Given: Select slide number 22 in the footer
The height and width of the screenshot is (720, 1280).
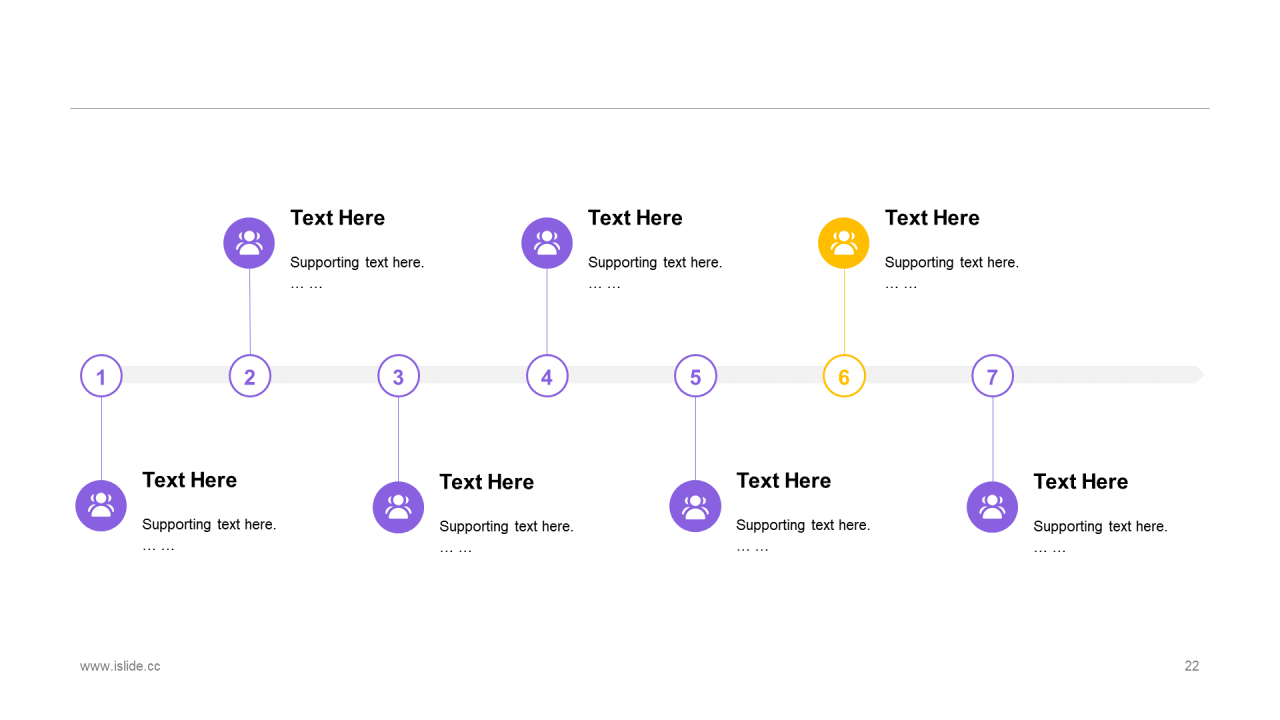Looking at the screenshot, I should click(x=1192, y=666).
